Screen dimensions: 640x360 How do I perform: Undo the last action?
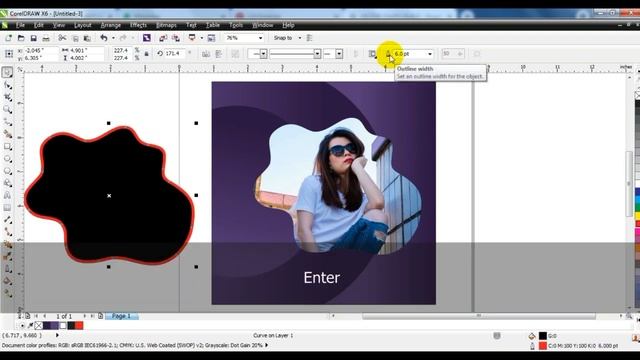(104, 38)
